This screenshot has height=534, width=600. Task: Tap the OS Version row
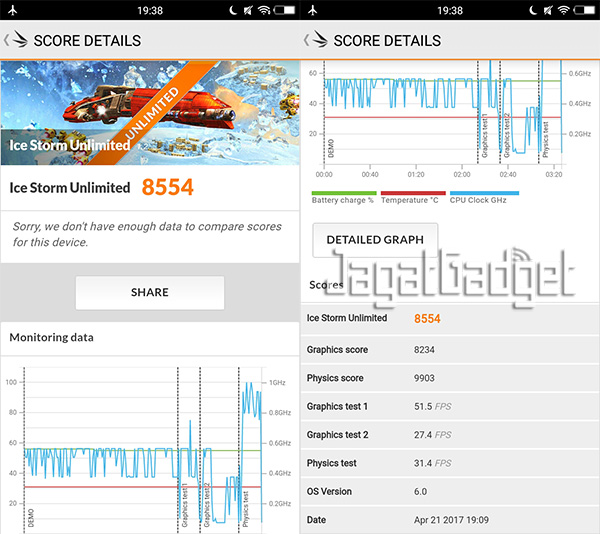pyautogui.click(x=450, y=491)
